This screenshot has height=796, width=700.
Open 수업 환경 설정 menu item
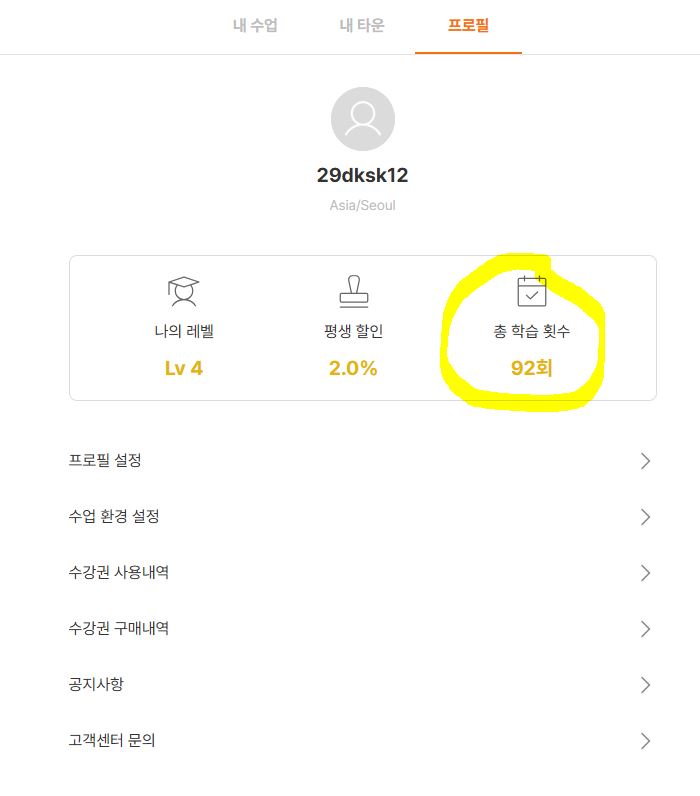click(x=114, y=517)
